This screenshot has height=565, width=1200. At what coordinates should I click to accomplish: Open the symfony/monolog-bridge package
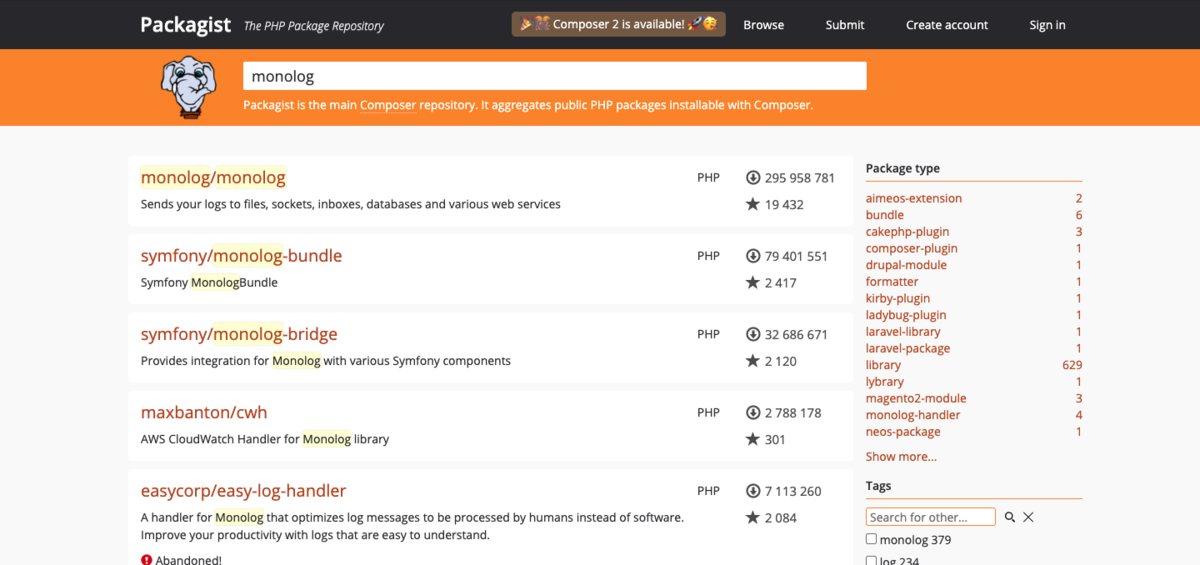point(239,334)
